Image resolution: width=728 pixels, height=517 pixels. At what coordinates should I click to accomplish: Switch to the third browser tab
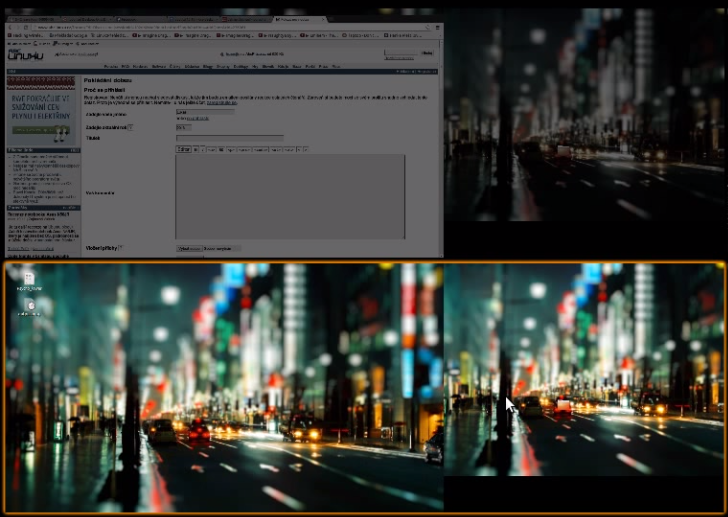140,19
